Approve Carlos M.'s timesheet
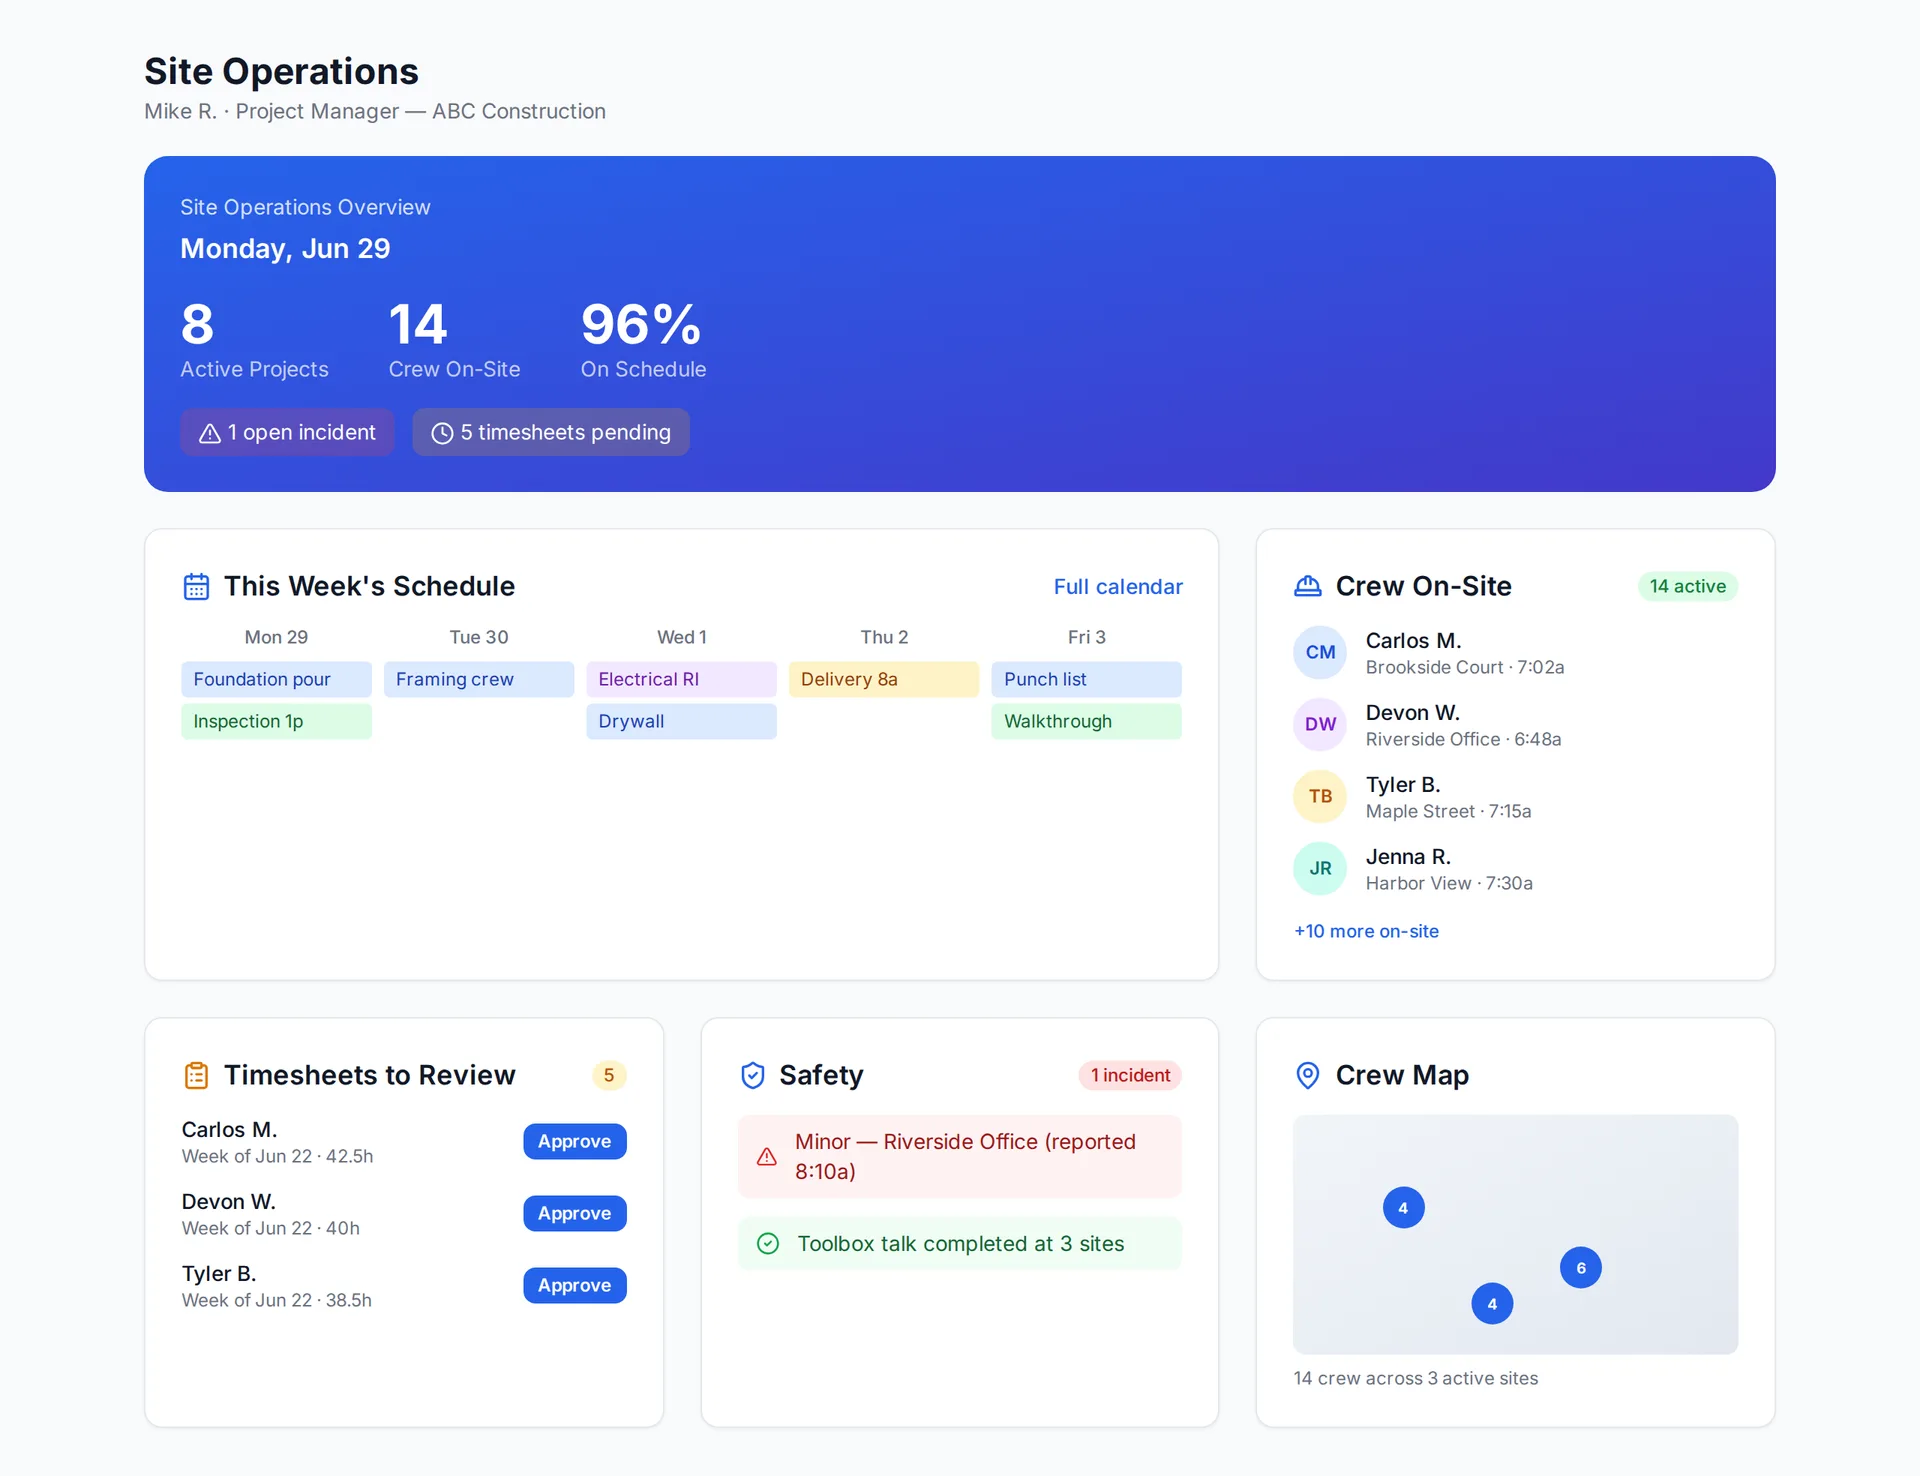Viewport: 1920px width, 1476px height. (x=574, y=1142)
